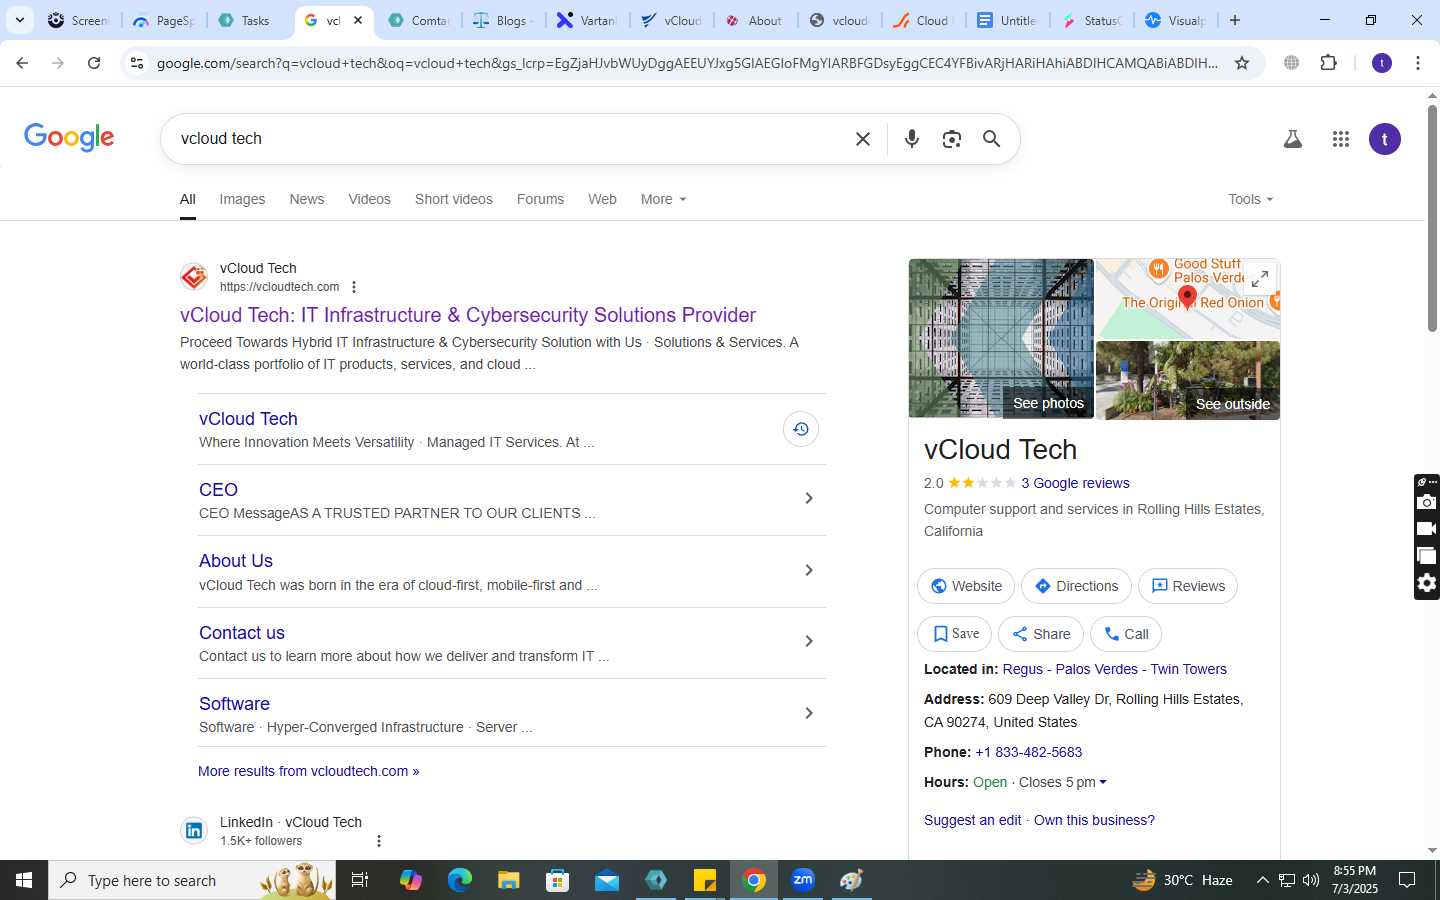Open the Contact us sitelink chevron

coord(809,641)
